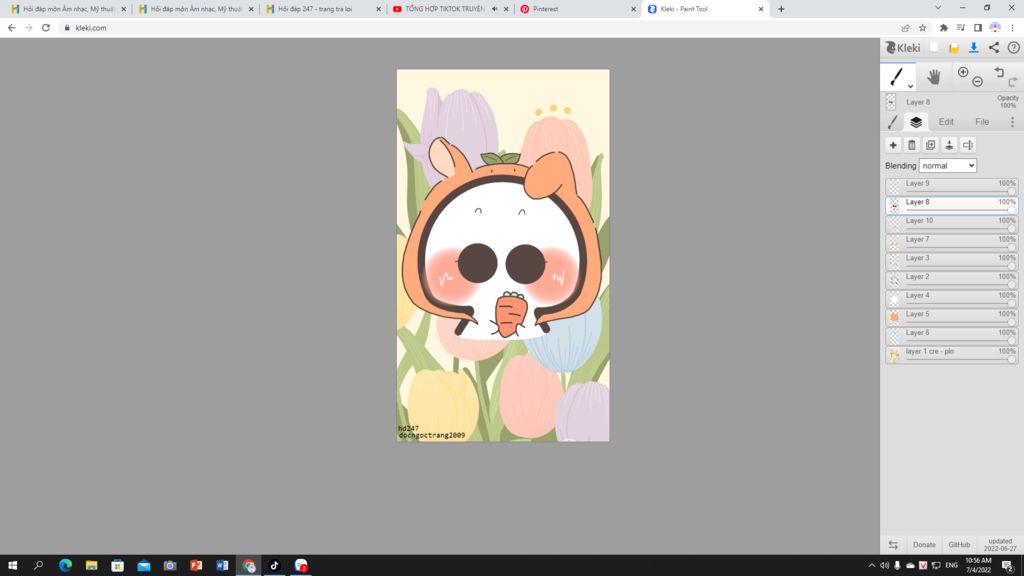Switch to the Brush settings tab
The height and width of the screenshot is (576, 1024).
[x=893, y=122]
